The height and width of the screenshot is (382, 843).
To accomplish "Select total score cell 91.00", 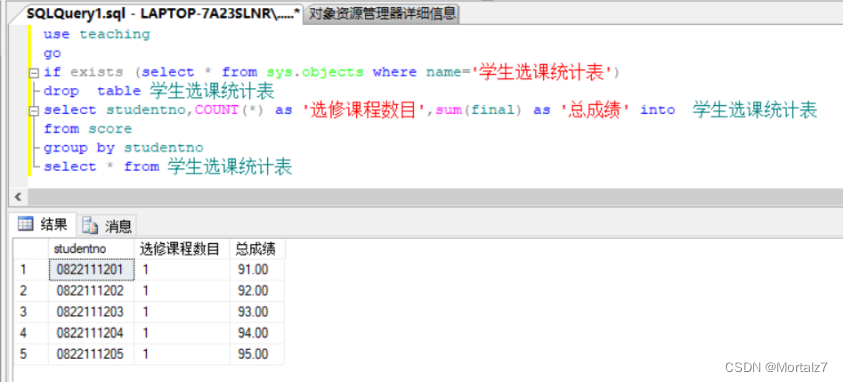I will pos(257,270).
